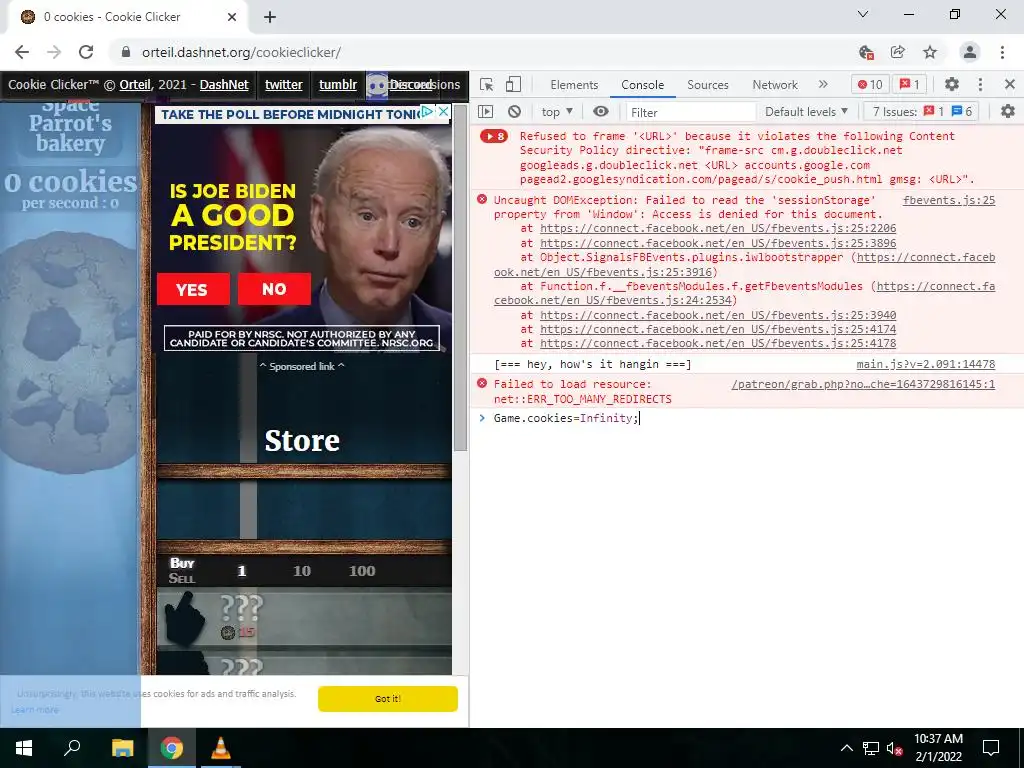Image resolution: width=1024 pixels, height=768 pixels.
Task: Select buy amount 1 in store
Action: [x=242, y=571]
